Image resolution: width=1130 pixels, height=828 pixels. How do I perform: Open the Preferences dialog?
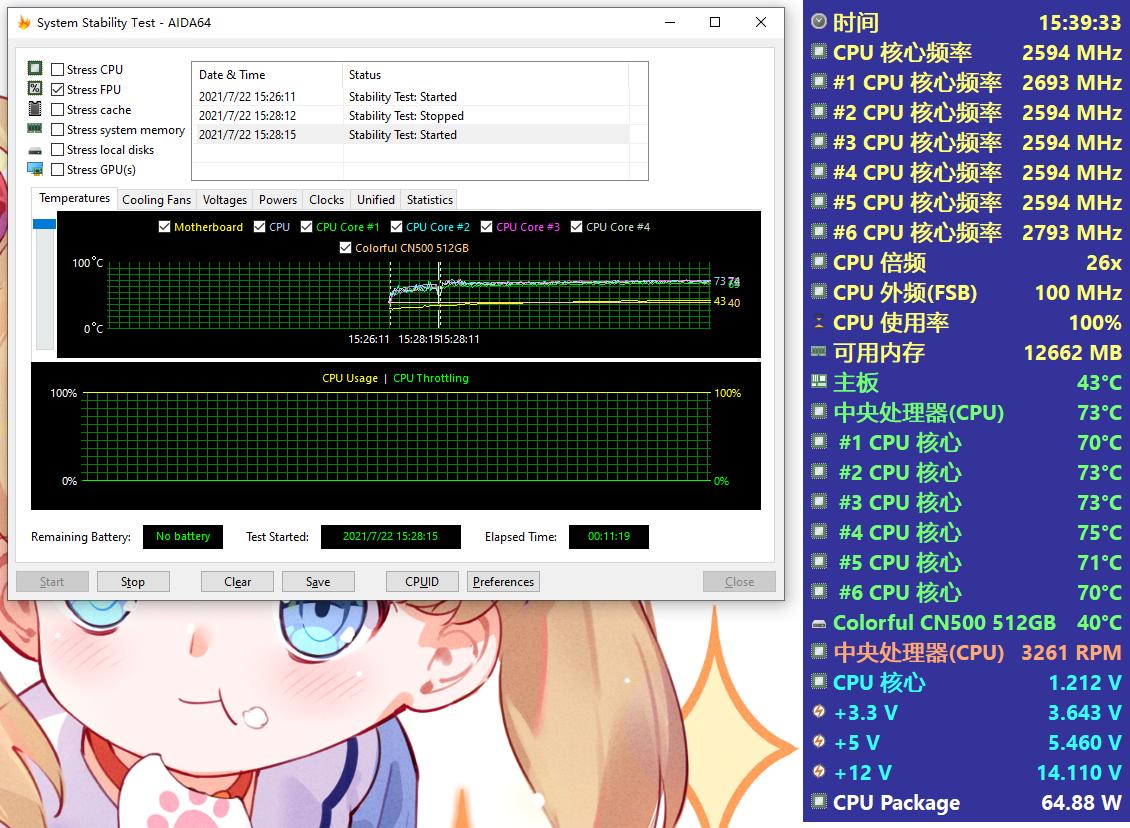(x=503, y=582)
